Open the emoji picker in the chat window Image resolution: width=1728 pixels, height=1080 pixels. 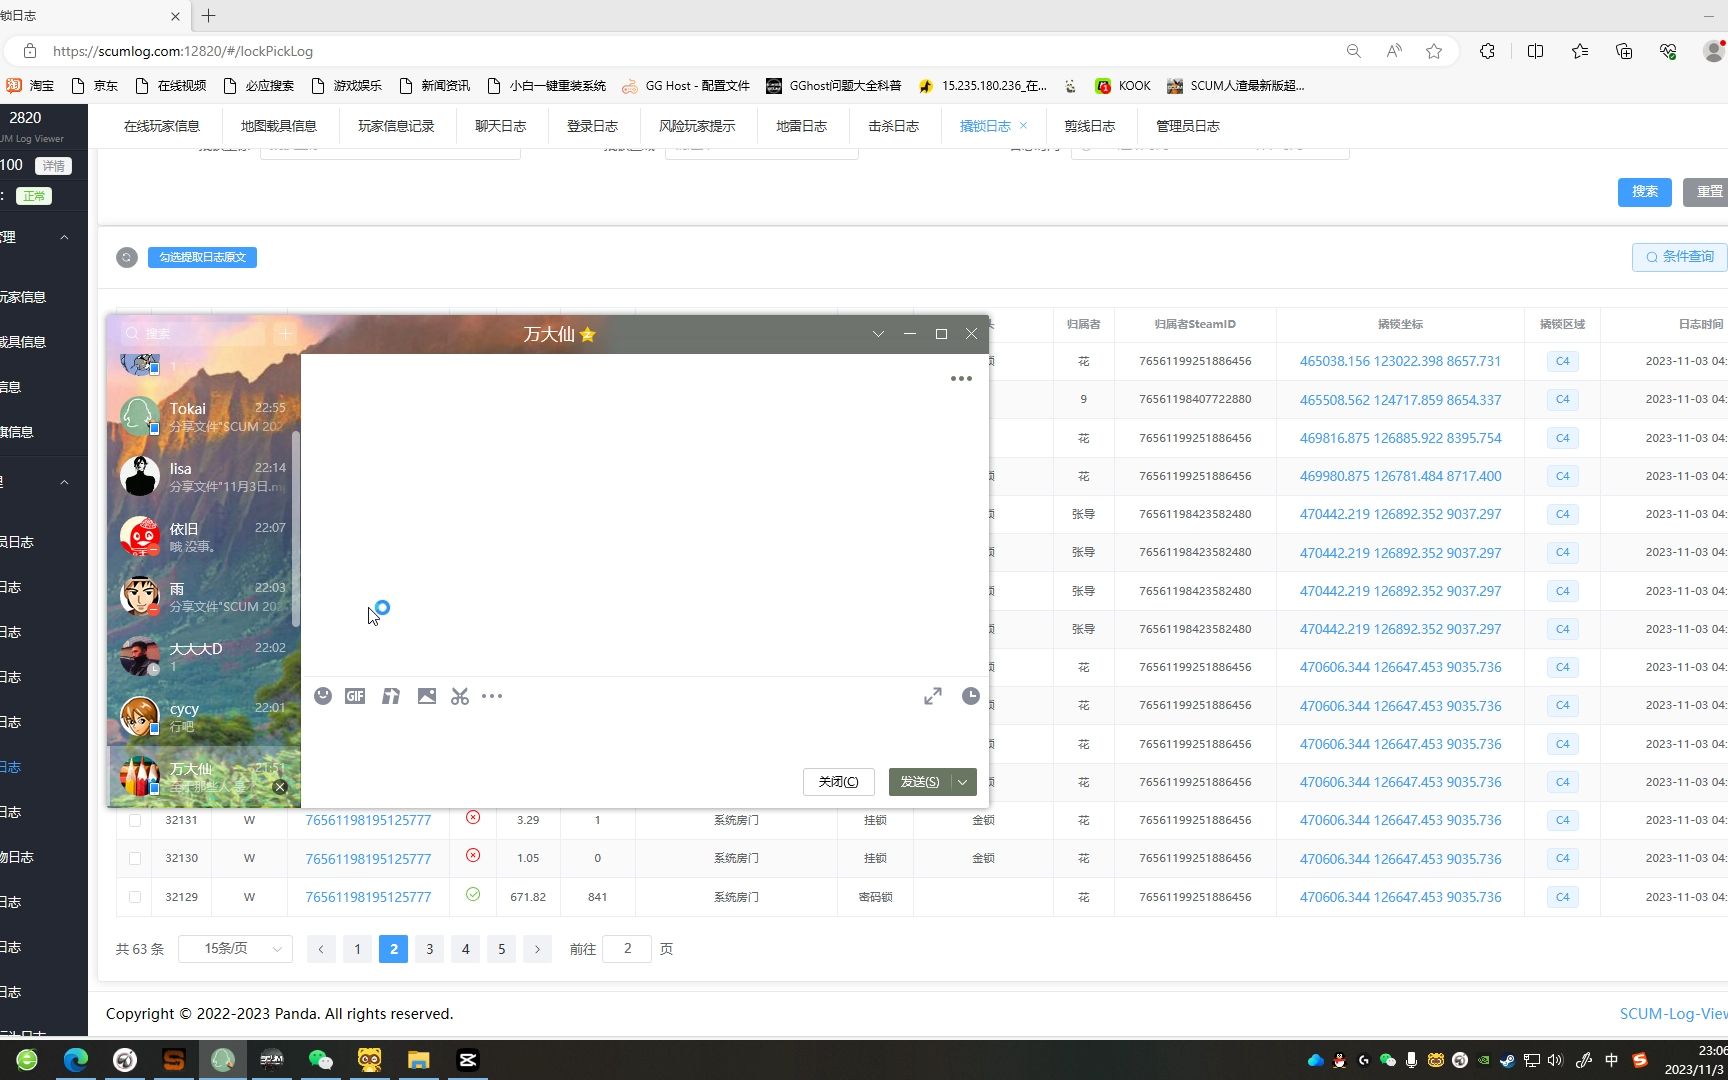pyautogui.click(x=323, y=696)
